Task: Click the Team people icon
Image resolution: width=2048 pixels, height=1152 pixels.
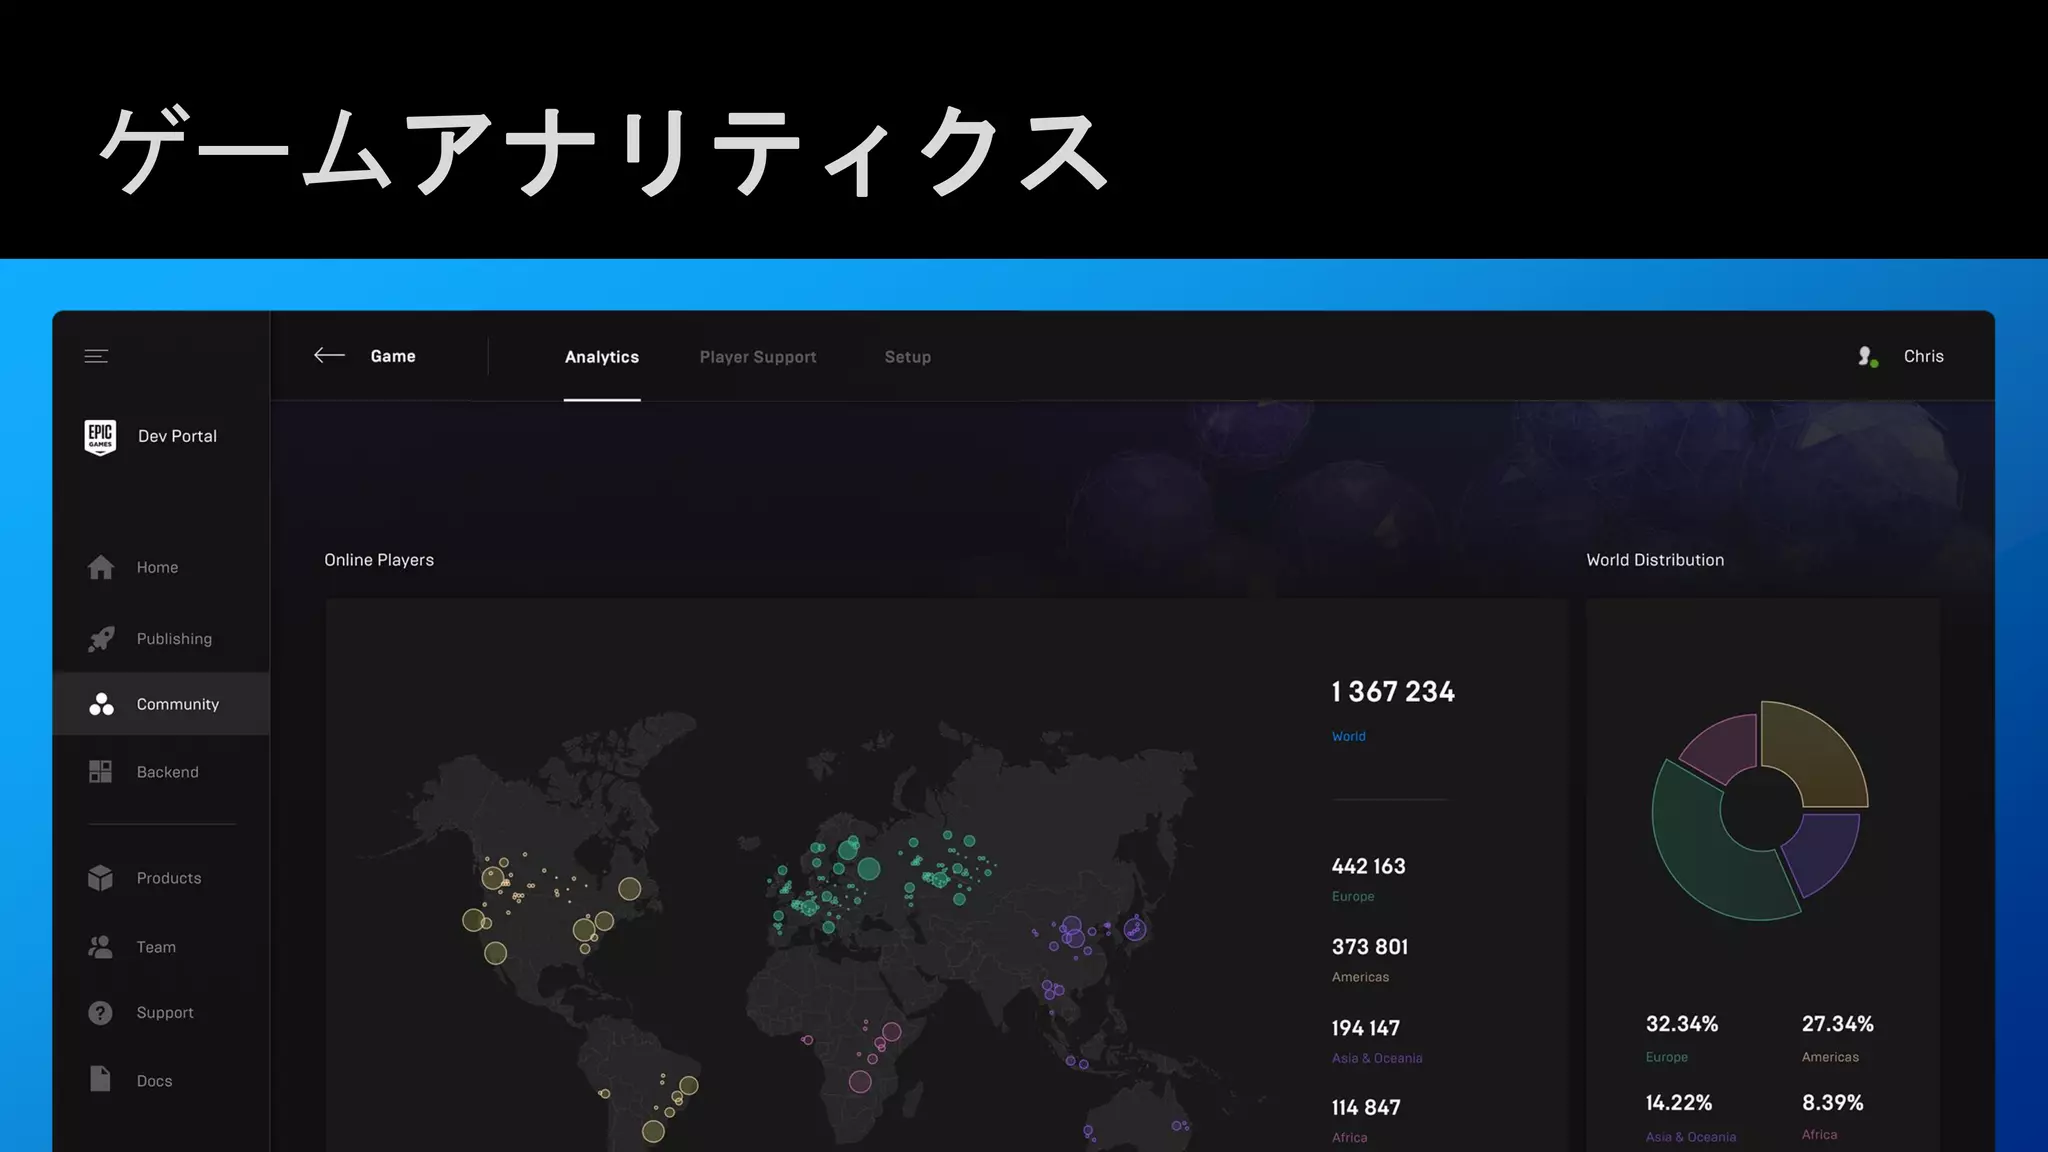Action: pyautogui.click(x=100, y=947)
